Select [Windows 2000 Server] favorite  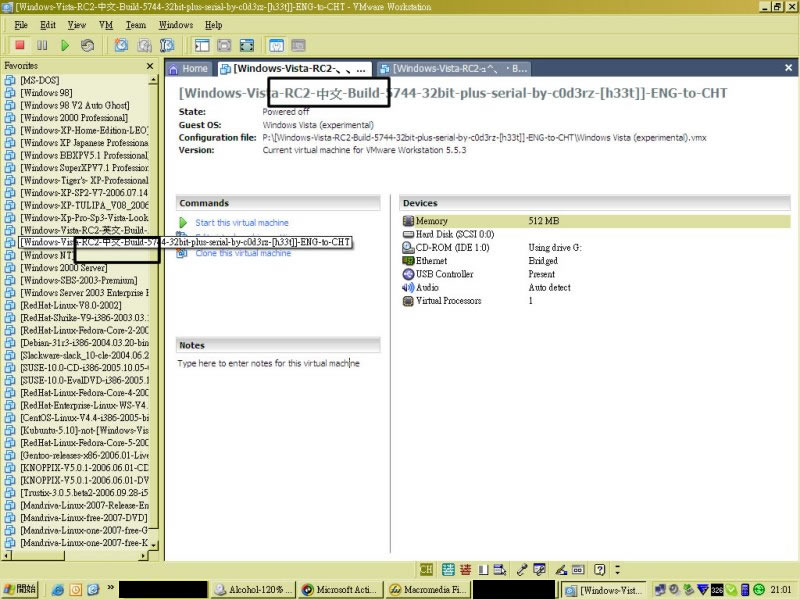[x=63, y=268]
